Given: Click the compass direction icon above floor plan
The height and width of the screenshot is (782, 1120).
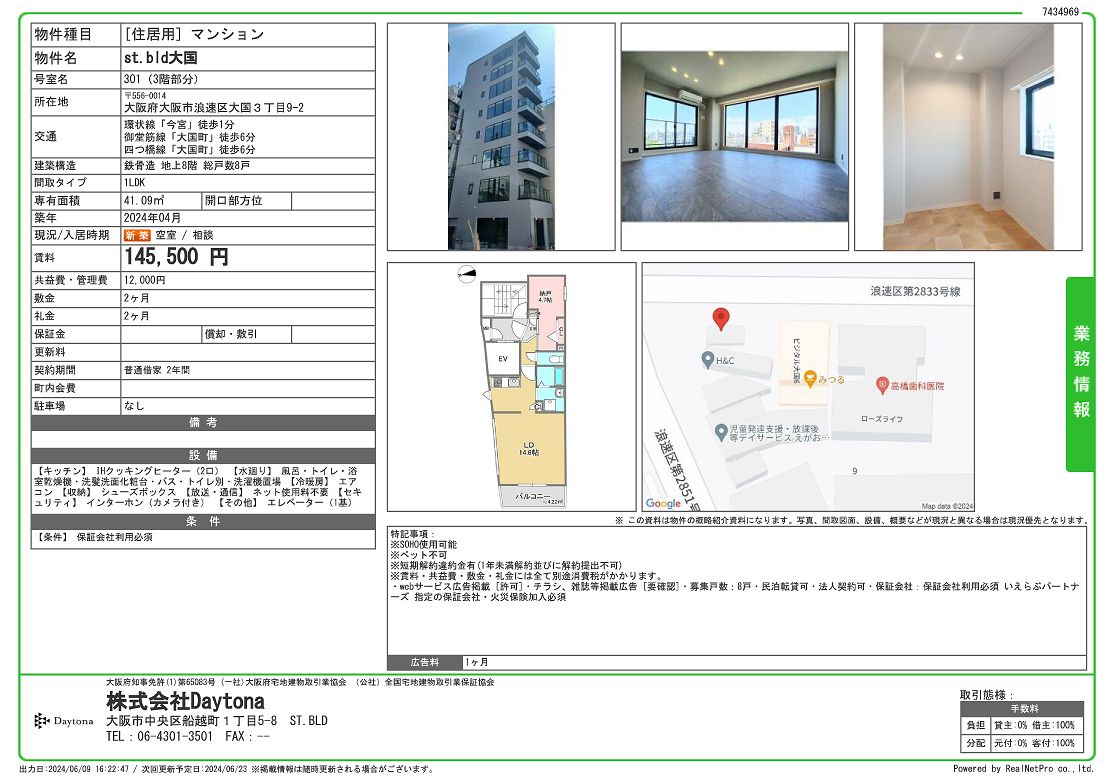Looking at the screenshot, I should pyautogui.click(x=466, y=274).
